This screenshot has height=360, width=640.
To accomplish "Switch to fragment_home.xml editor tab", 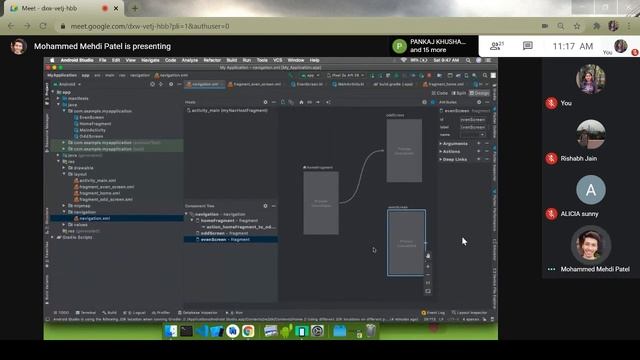I will coord(443,84).
